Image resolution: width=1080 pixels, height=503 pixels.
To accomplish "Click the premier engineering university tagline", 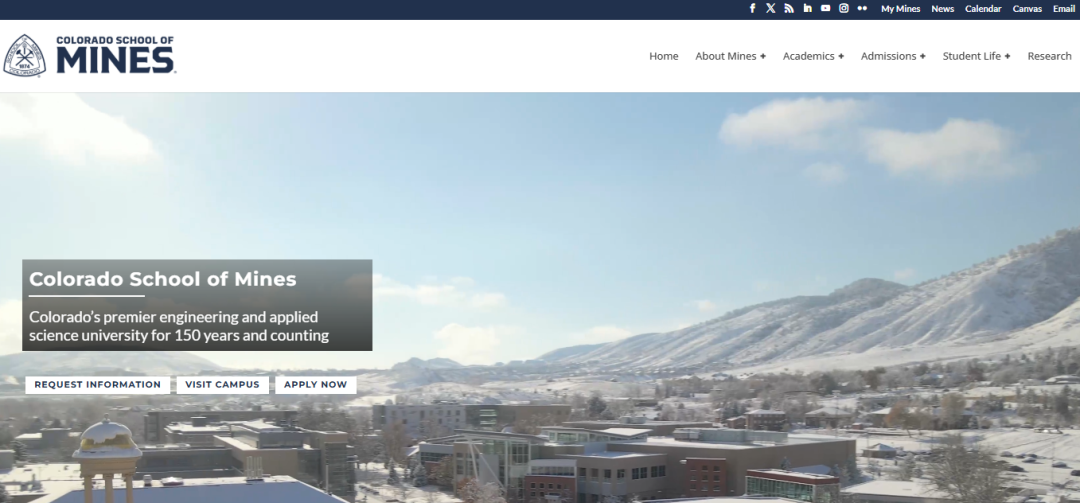I will tap(179, 327).
